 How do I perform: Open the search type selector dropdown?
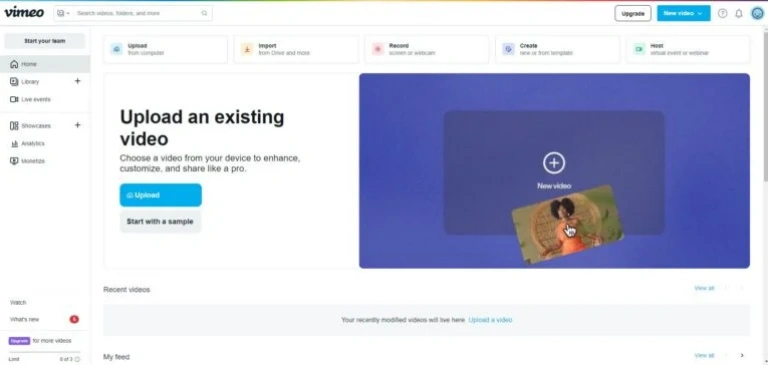point(63,13)
